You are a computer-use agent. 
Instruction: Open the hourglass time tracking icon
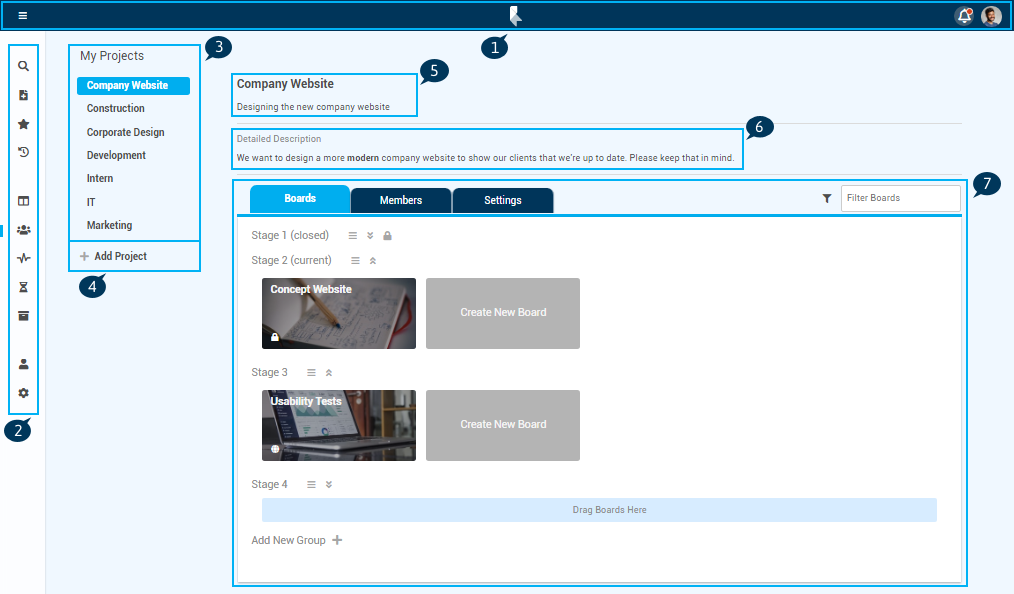pos(23,287)
